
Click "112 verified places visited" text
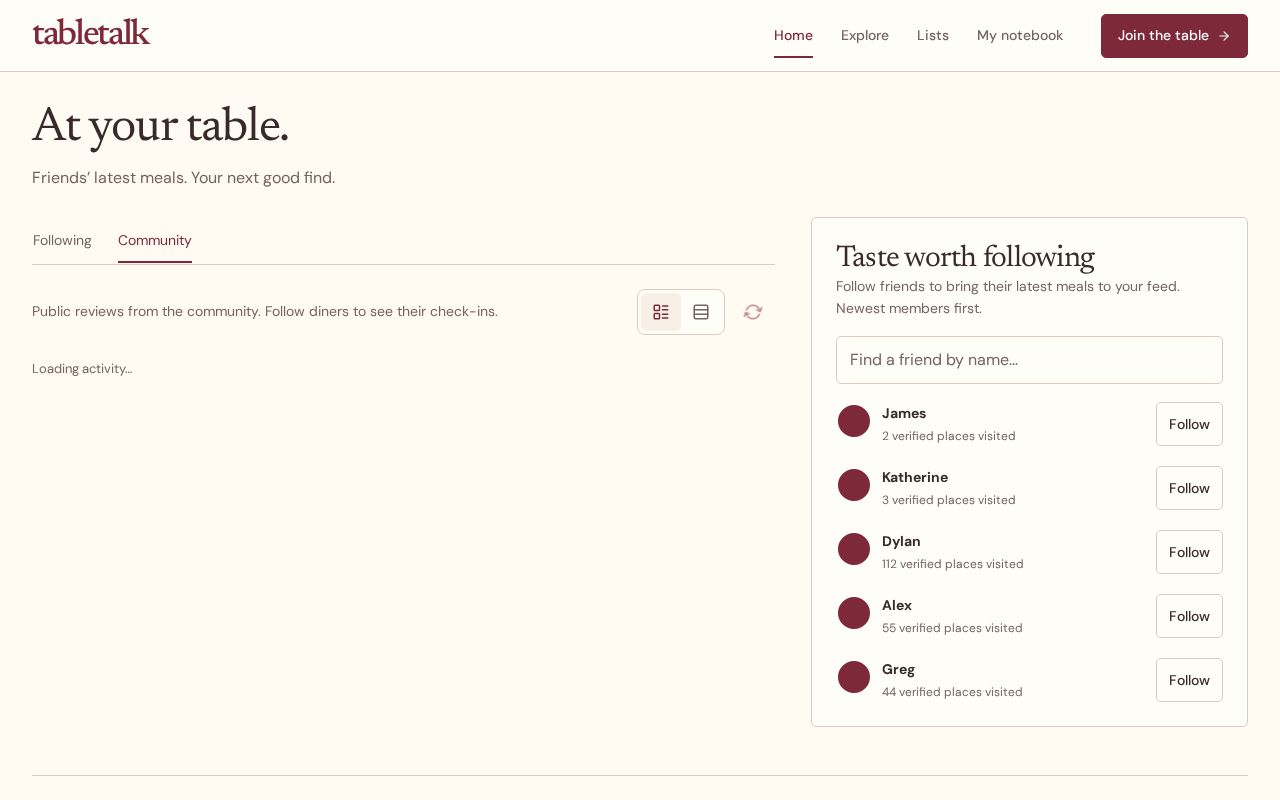953,564
